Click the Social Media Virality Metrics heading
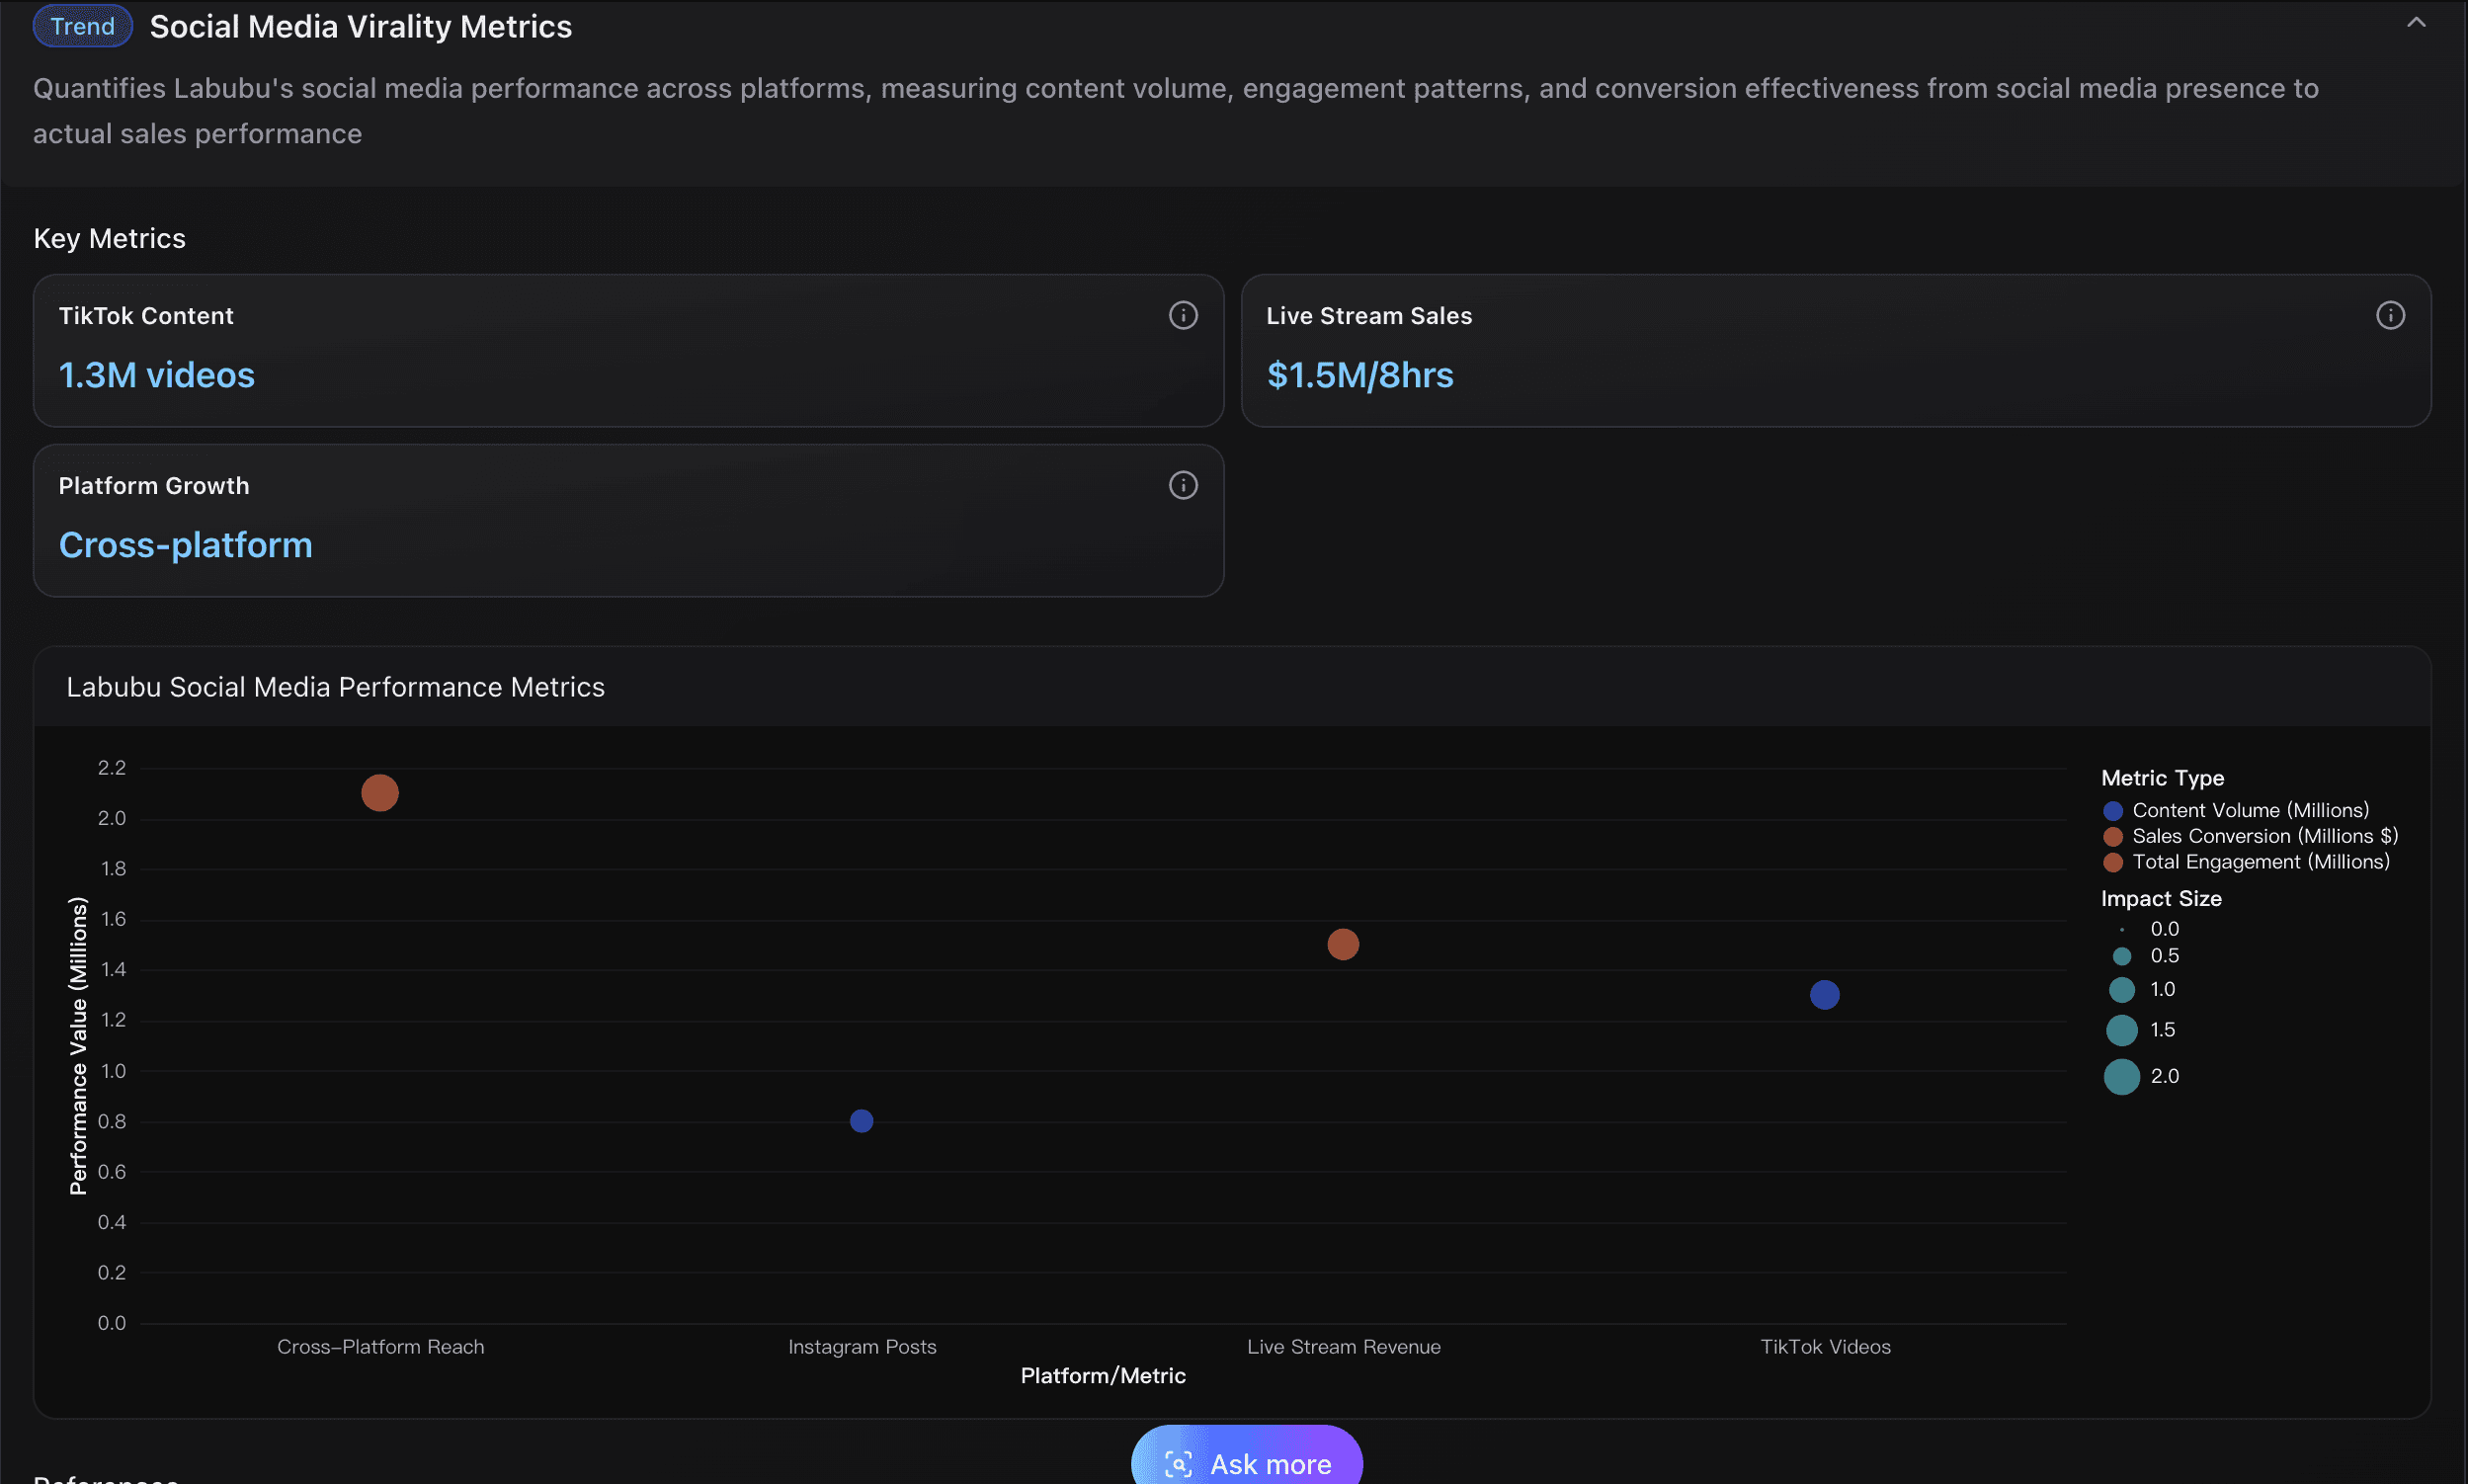The image size is (2468, 1484). click(361, 27)
